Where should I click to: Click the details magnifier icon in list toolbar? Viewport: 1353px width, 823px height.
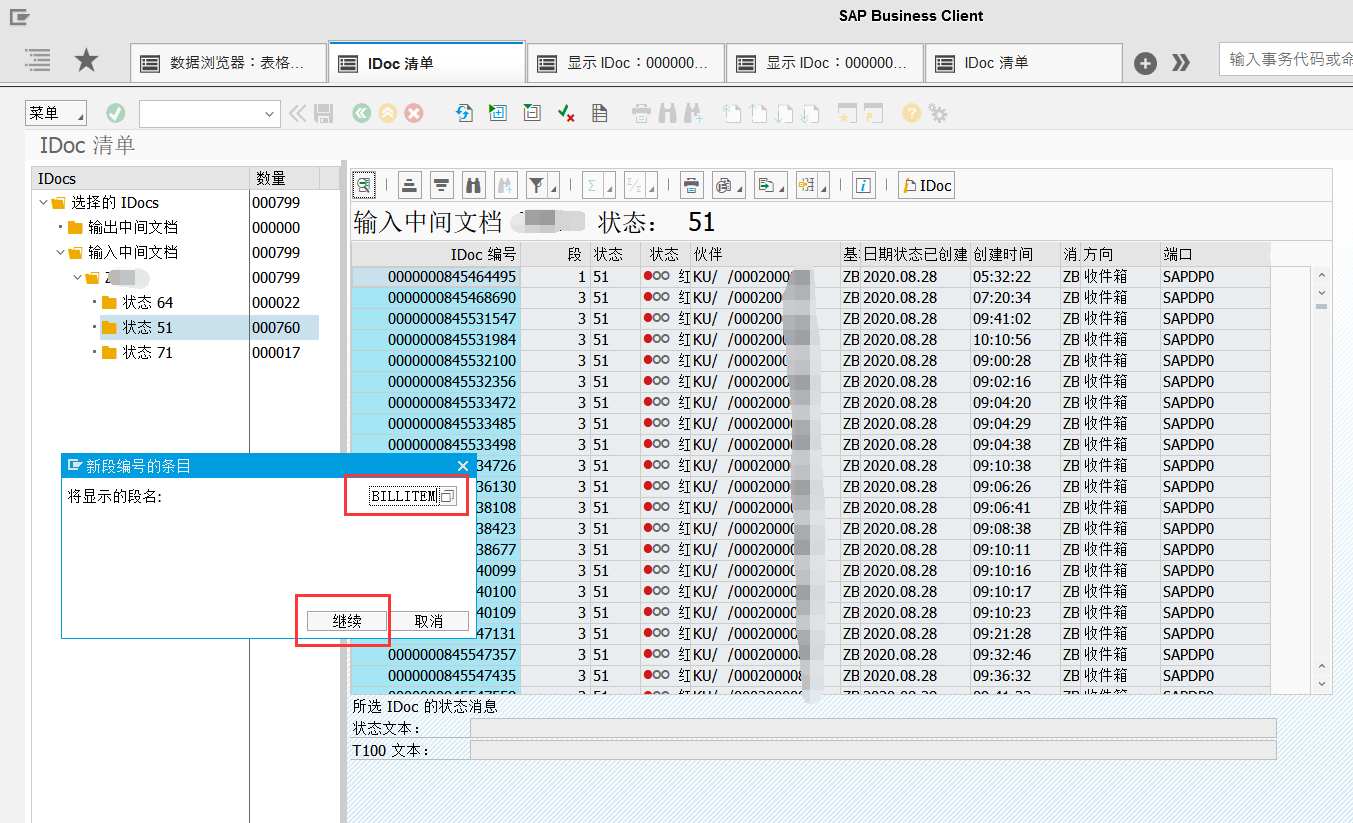pyautogui.click(x=364, y=185)
